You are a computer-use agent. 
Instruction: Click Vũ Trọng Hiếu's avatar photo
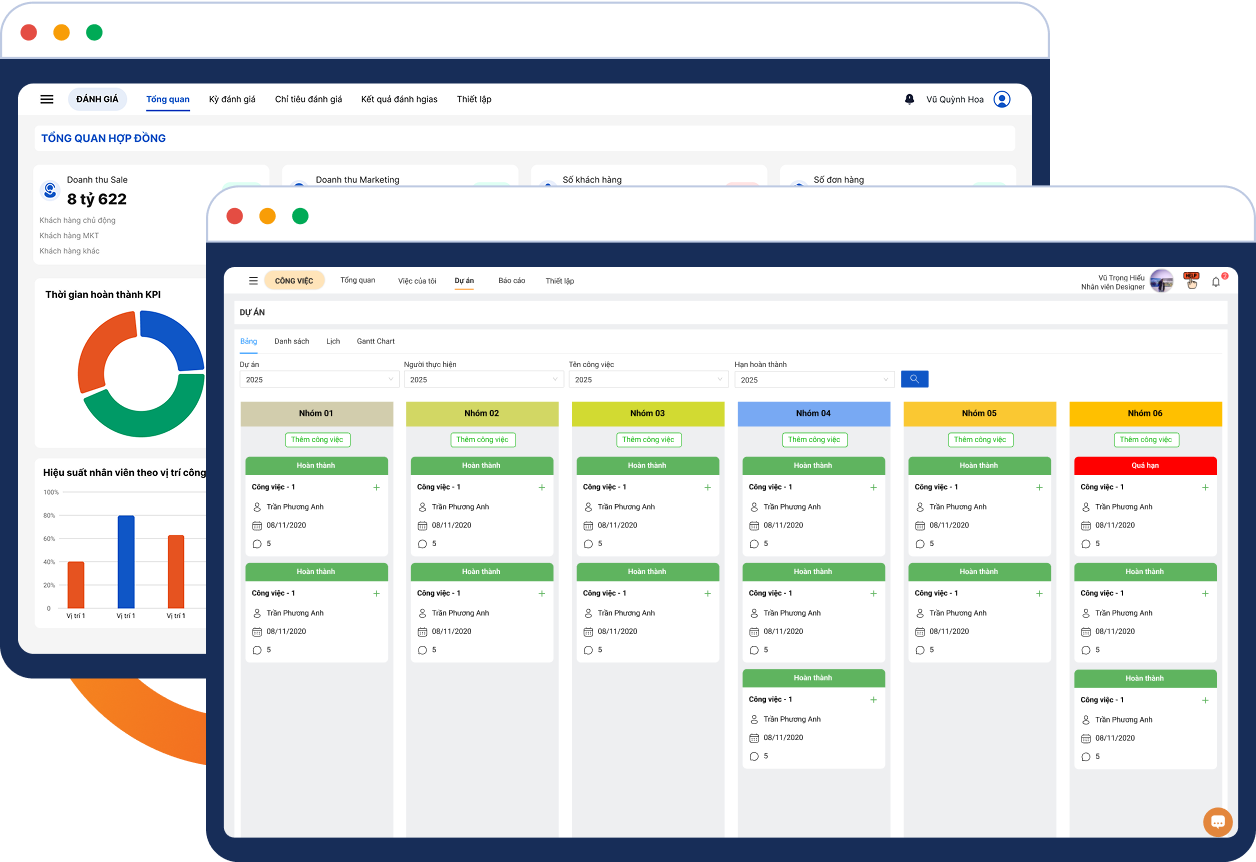coord(1161,281)
